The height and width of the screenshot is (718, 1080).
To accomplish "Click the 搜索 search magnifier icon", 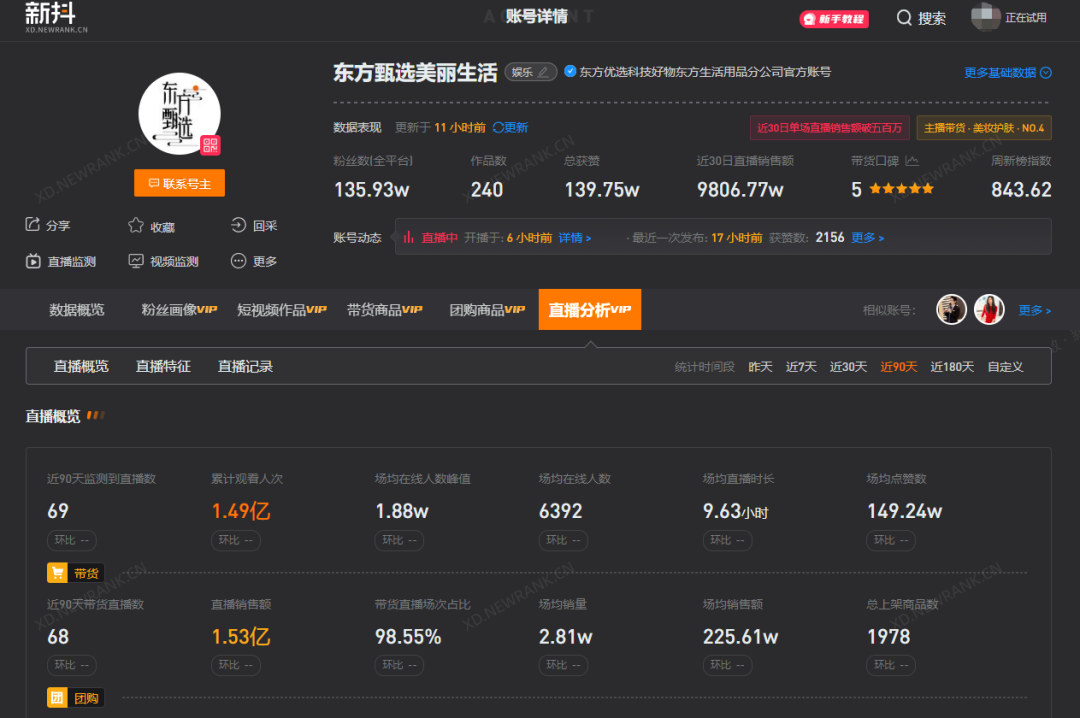I will [903, 18].
